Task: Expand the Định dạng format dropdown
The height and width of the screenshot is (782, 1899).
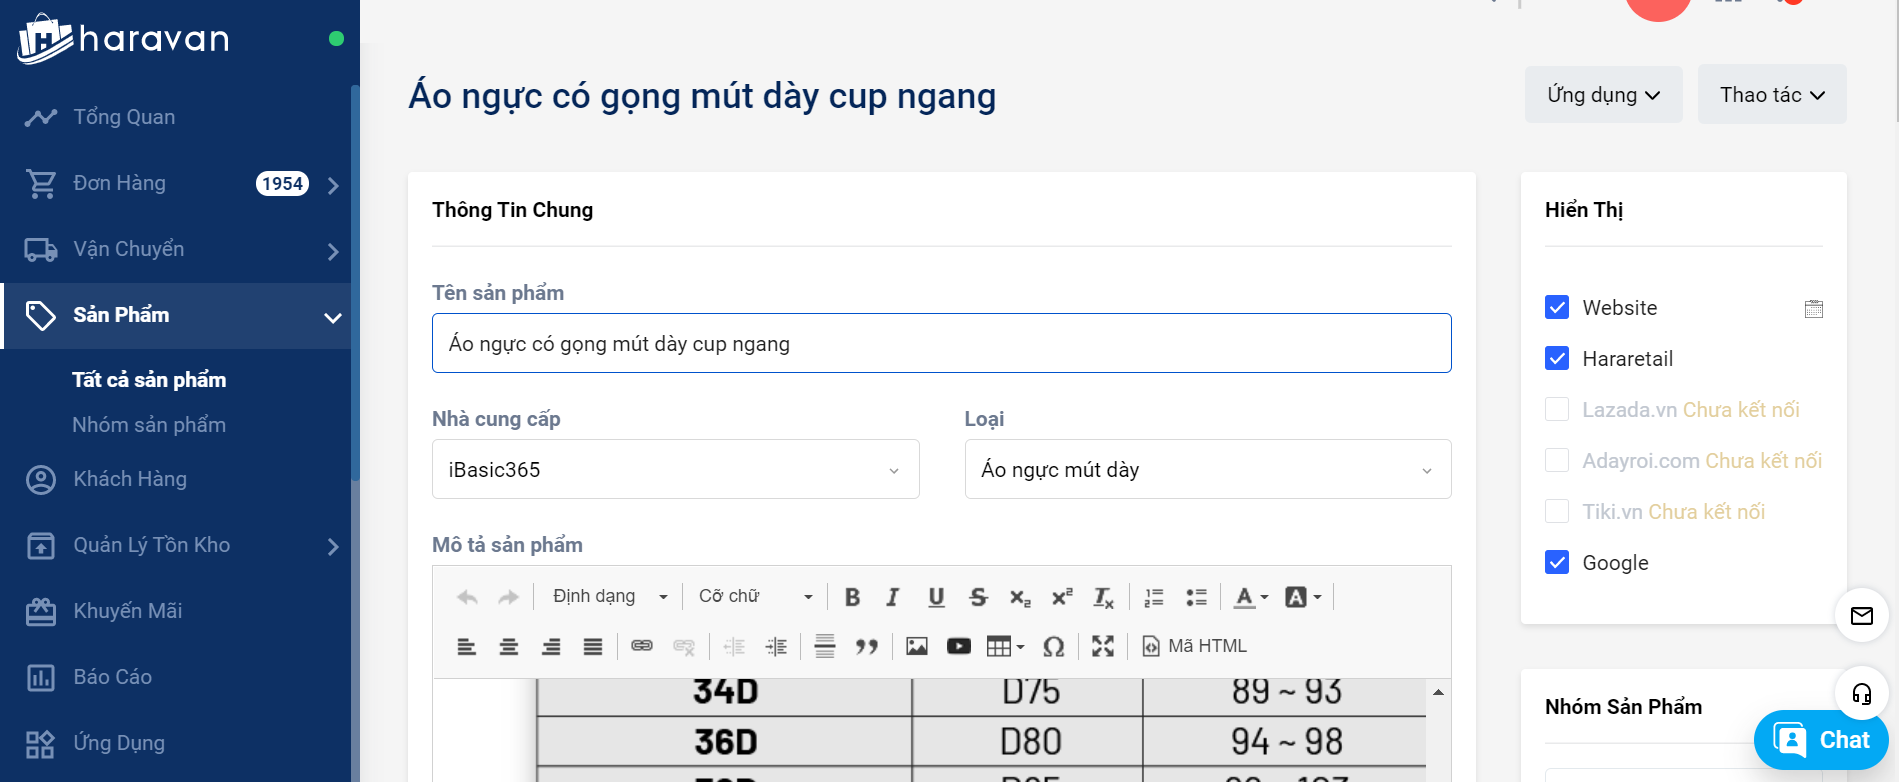Action: [x=609, y=597]
